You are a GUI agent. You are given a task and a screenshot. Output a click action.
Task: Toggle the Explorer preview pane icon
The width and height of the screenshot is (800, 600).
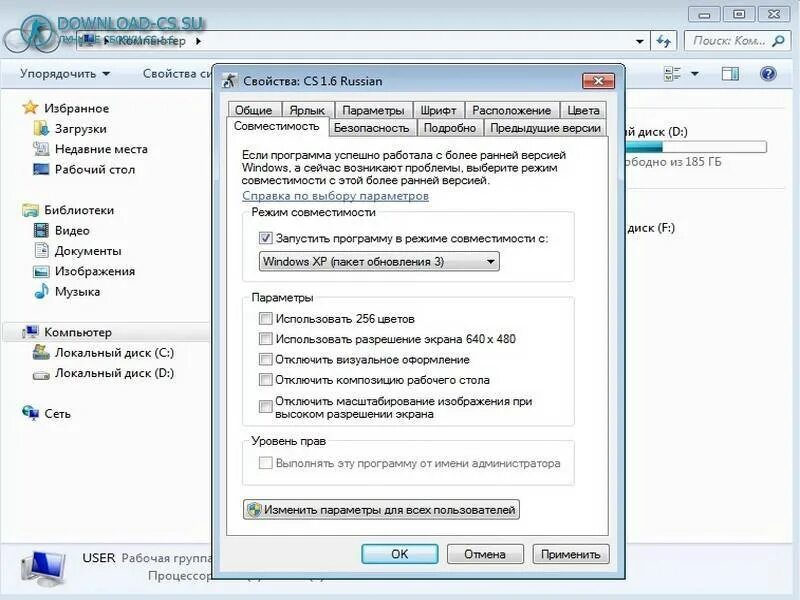coord(730,74)
